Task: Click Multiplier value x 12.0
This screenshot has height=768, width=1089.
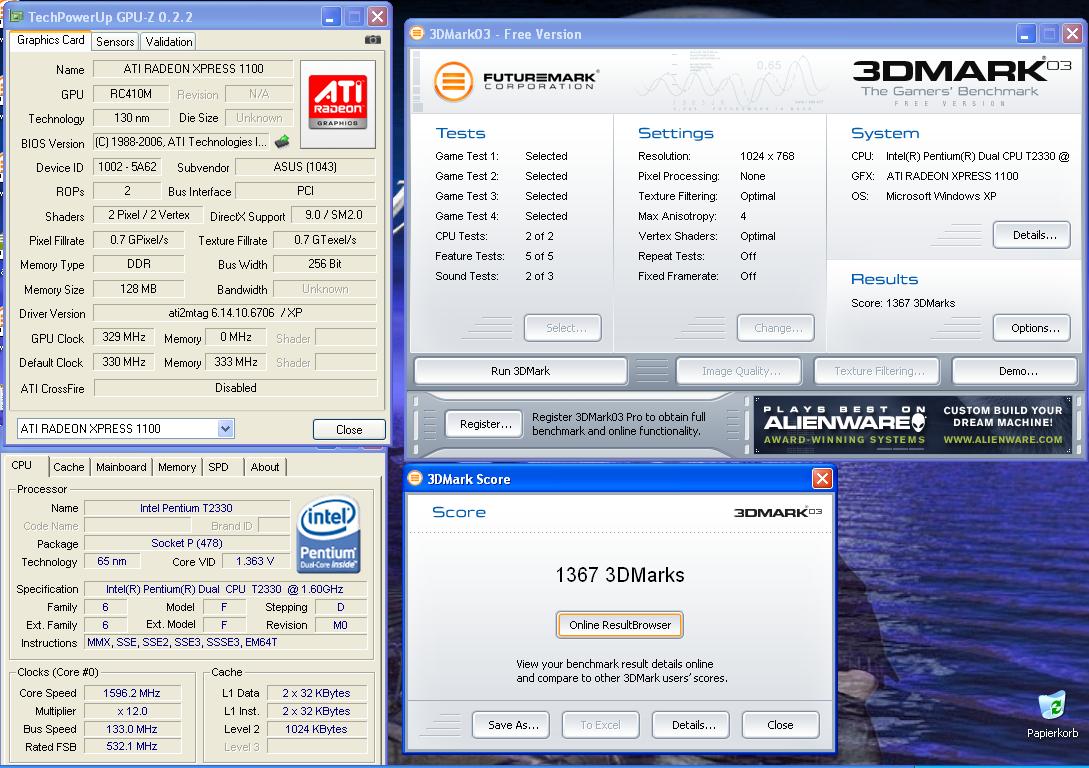Action: pyautogui.click(x=132, y=711)
